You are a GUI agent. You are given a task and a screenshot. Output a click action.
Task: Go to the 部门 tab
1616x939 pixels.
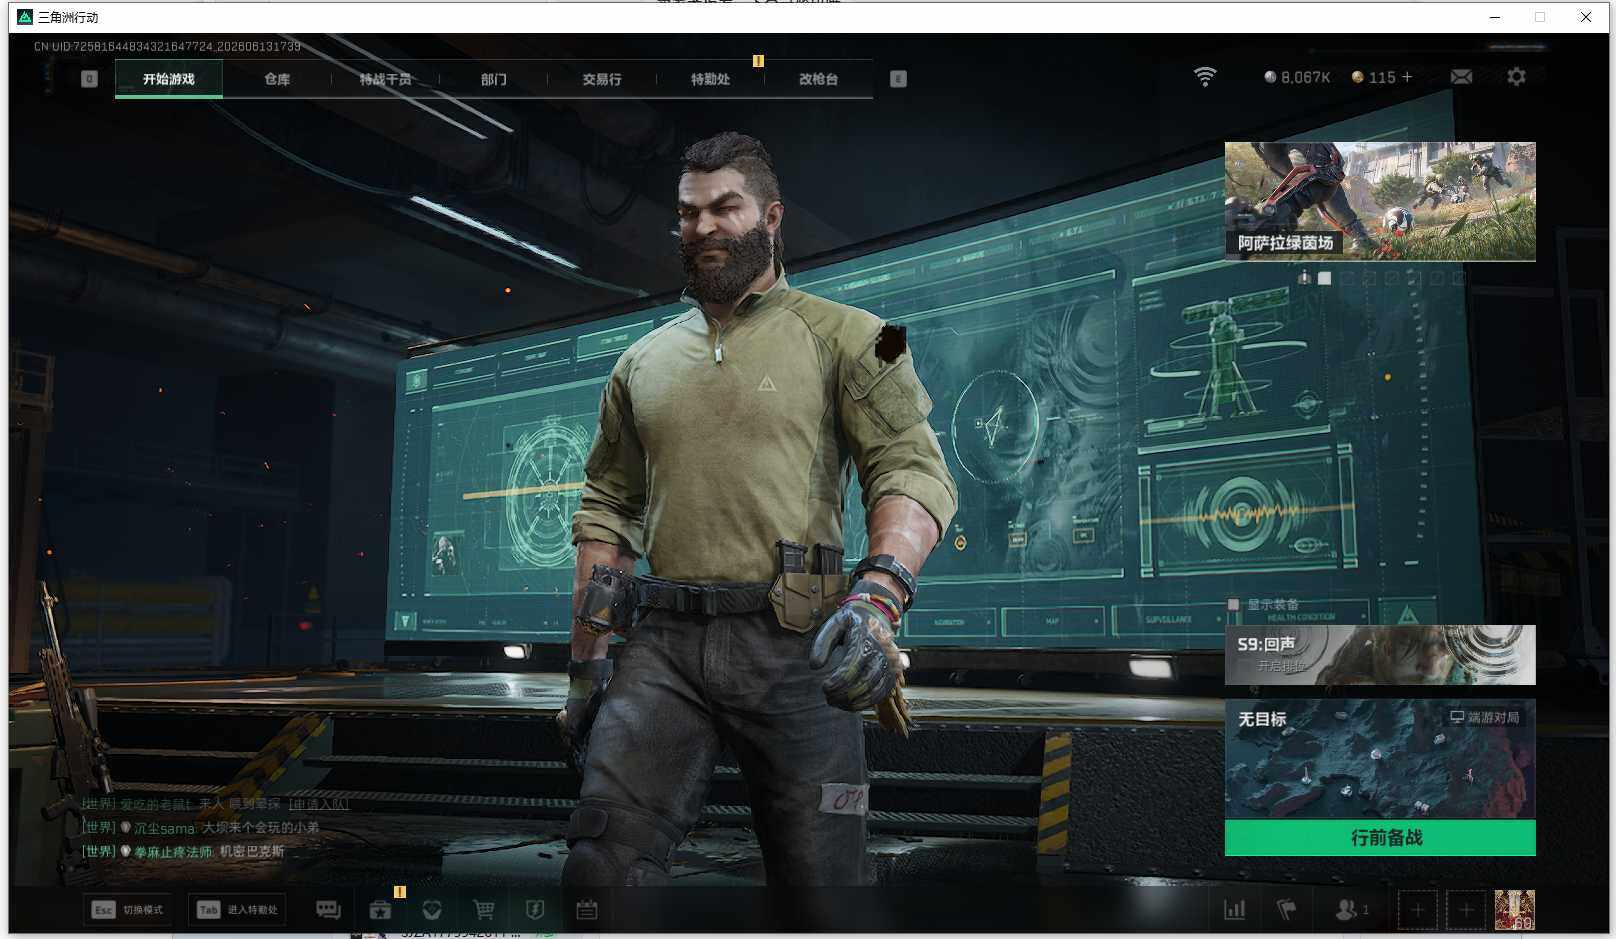click(x=493, y=79)
